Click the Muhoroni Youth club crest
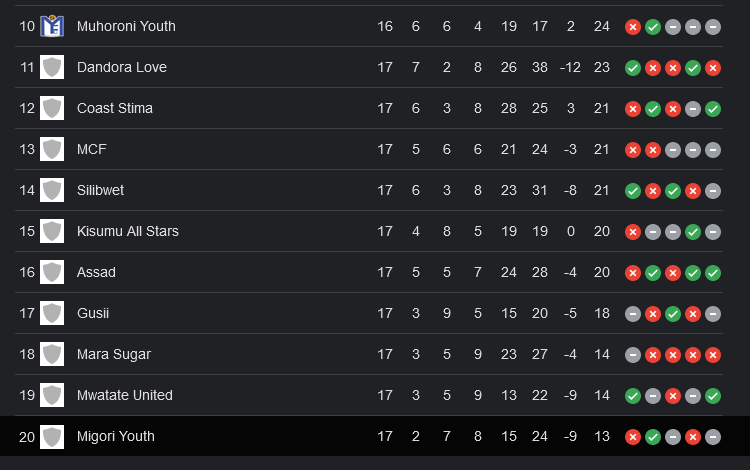 tap(52, 26)
